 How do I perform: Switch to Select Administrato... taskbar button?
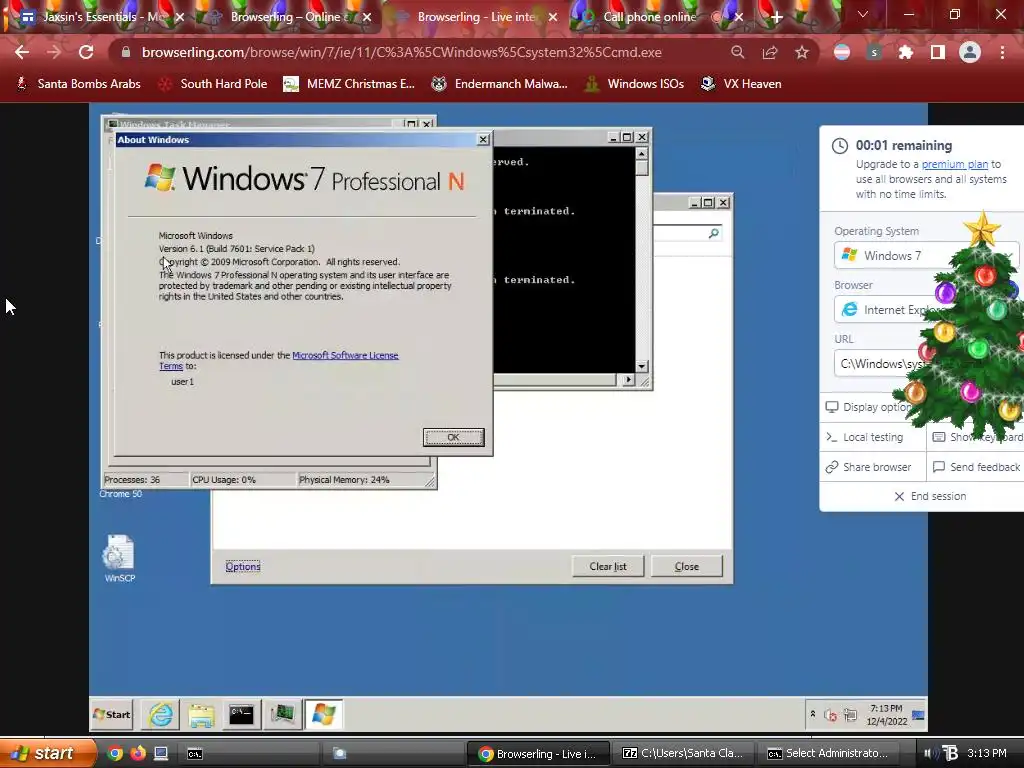[x=828, y=754]
